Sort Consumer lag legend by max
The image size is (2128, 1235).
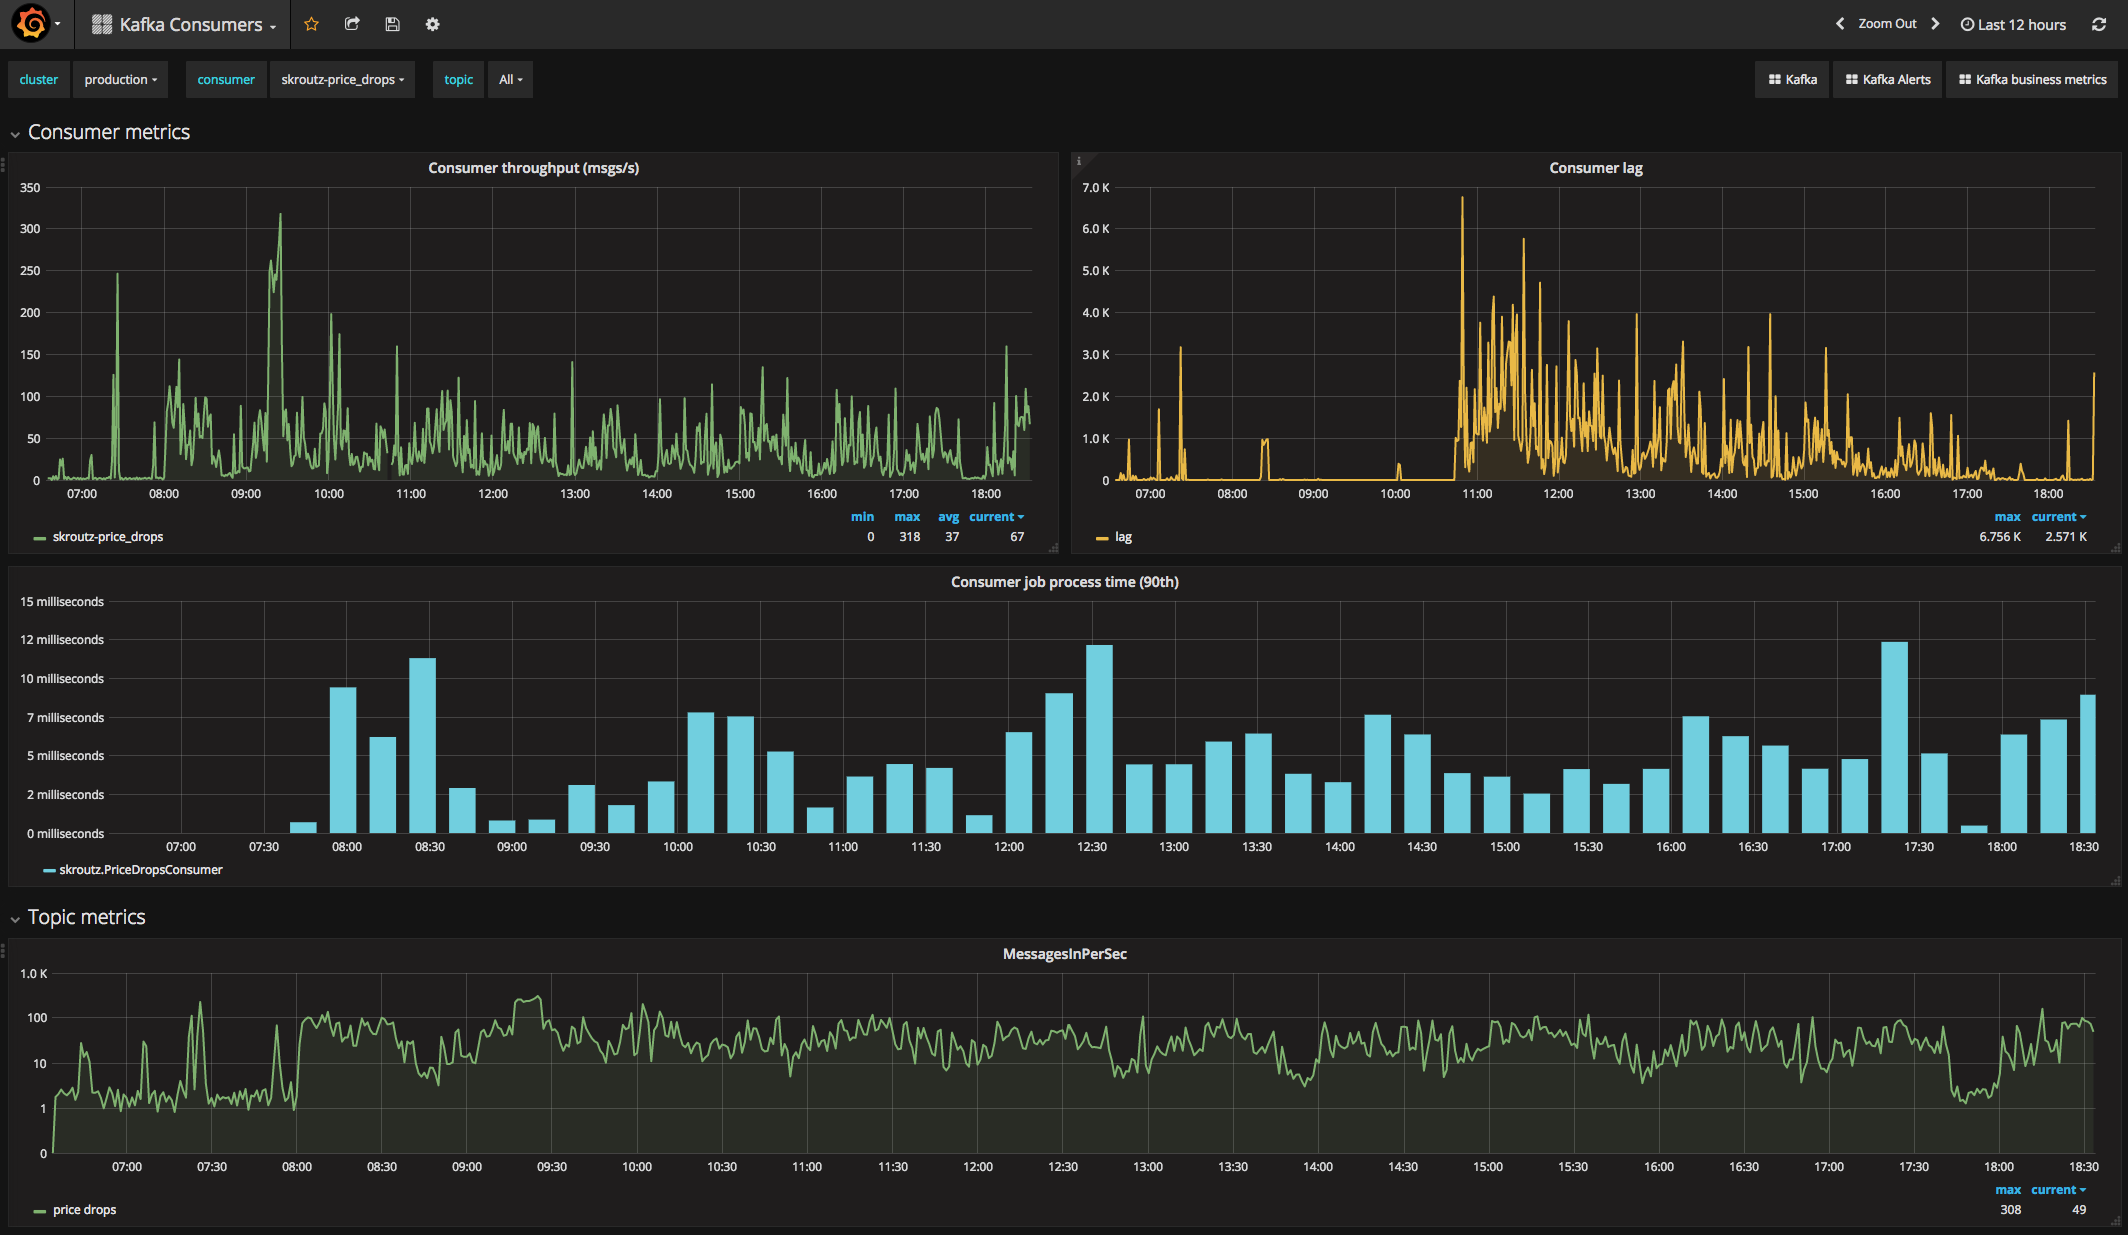[x=2007, y=517]
